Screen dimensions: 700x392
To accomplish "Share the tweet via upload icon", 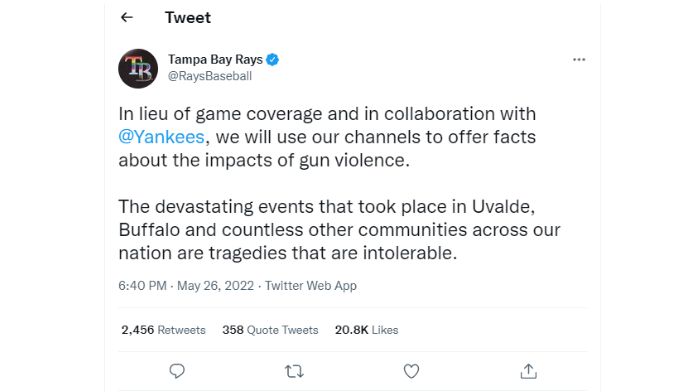I will click(x=529, y=371).
